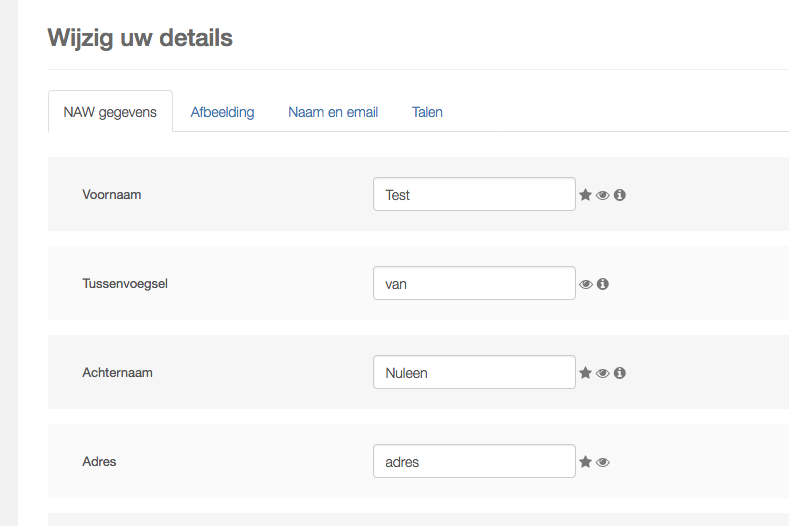Switch to the Afbeelding tab
The image size is (789, 526).
[222, 112]
